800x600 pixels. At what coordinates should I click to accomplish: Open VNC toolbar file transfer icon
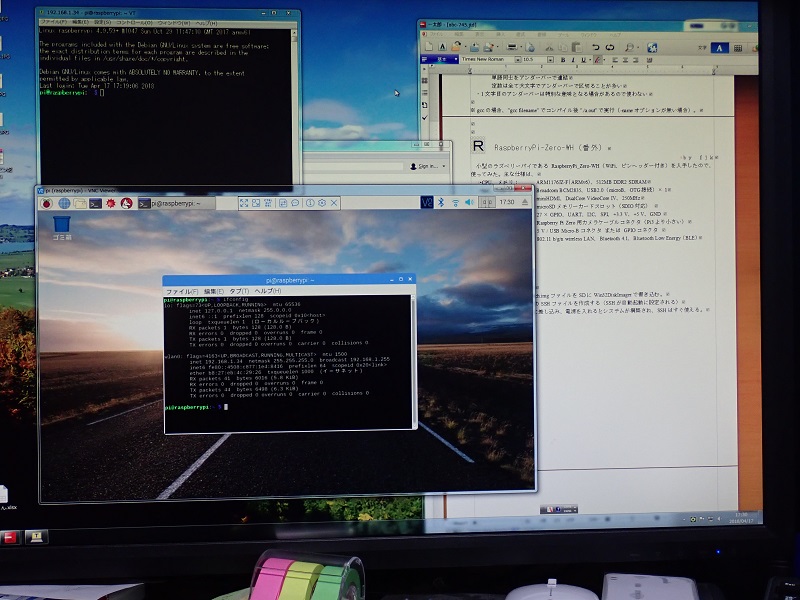pyautogui.click(x=283, y=203)
